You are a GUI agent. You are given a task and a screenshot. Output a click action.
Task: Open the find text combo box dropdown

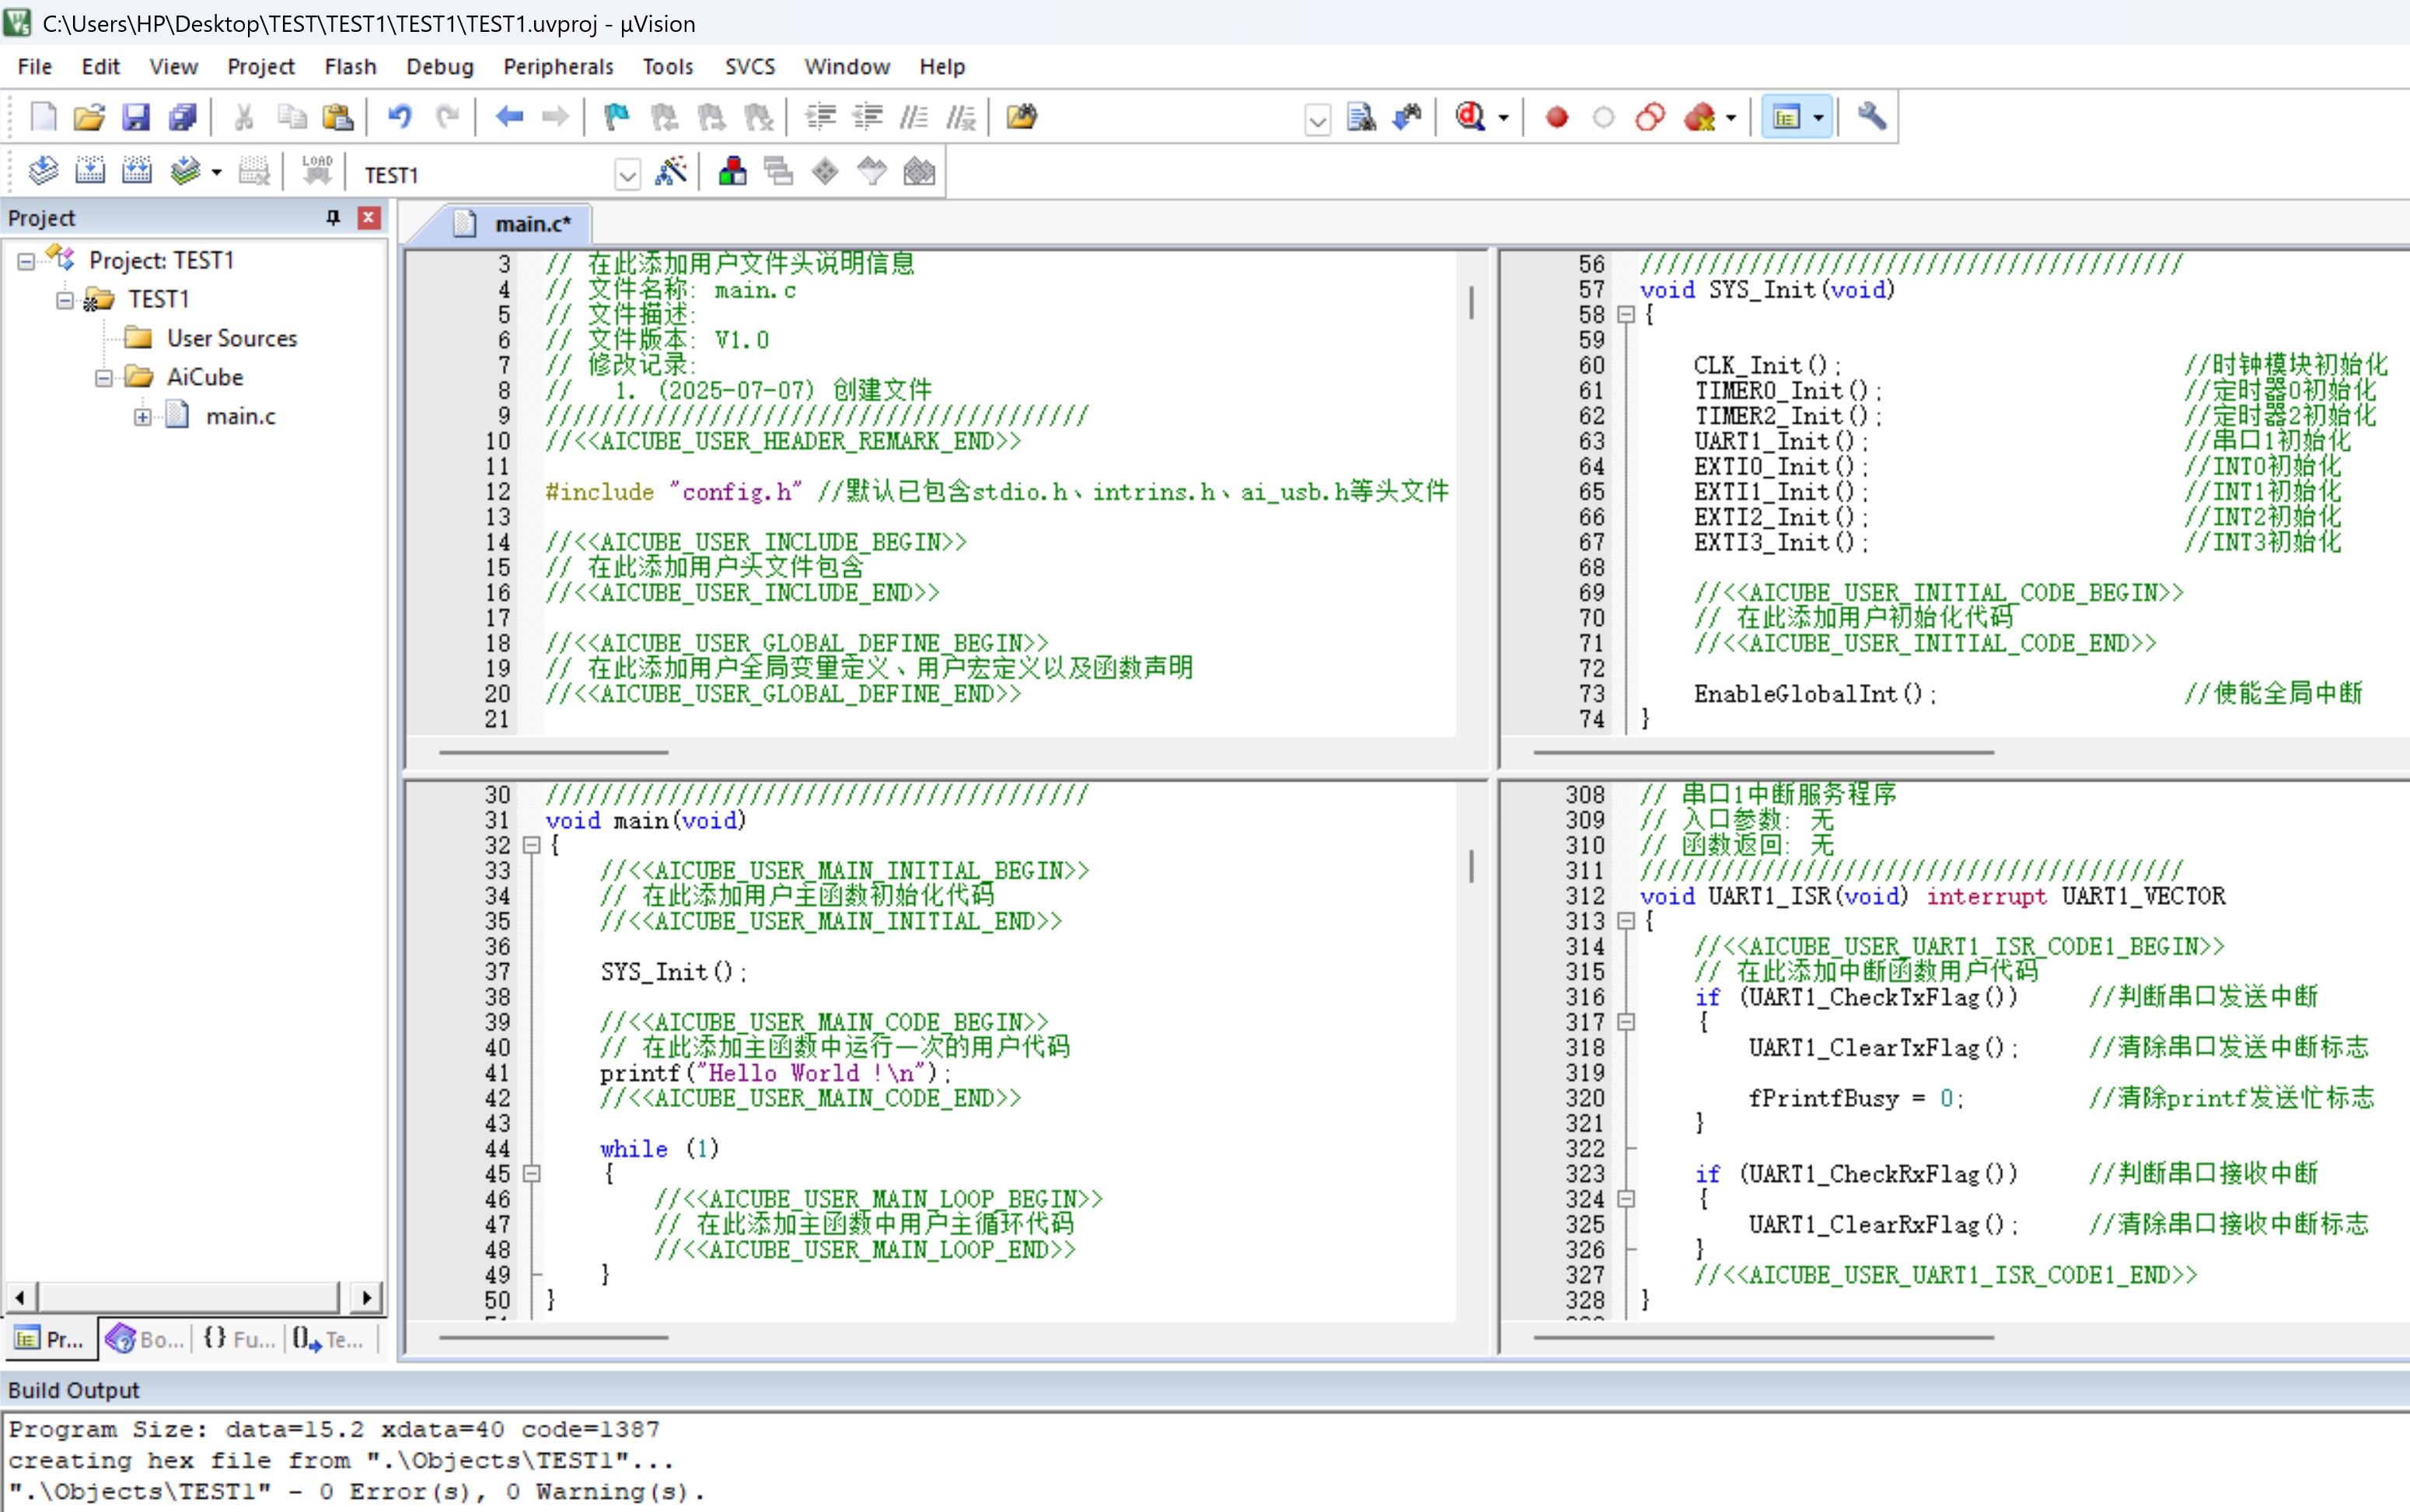1317,119
